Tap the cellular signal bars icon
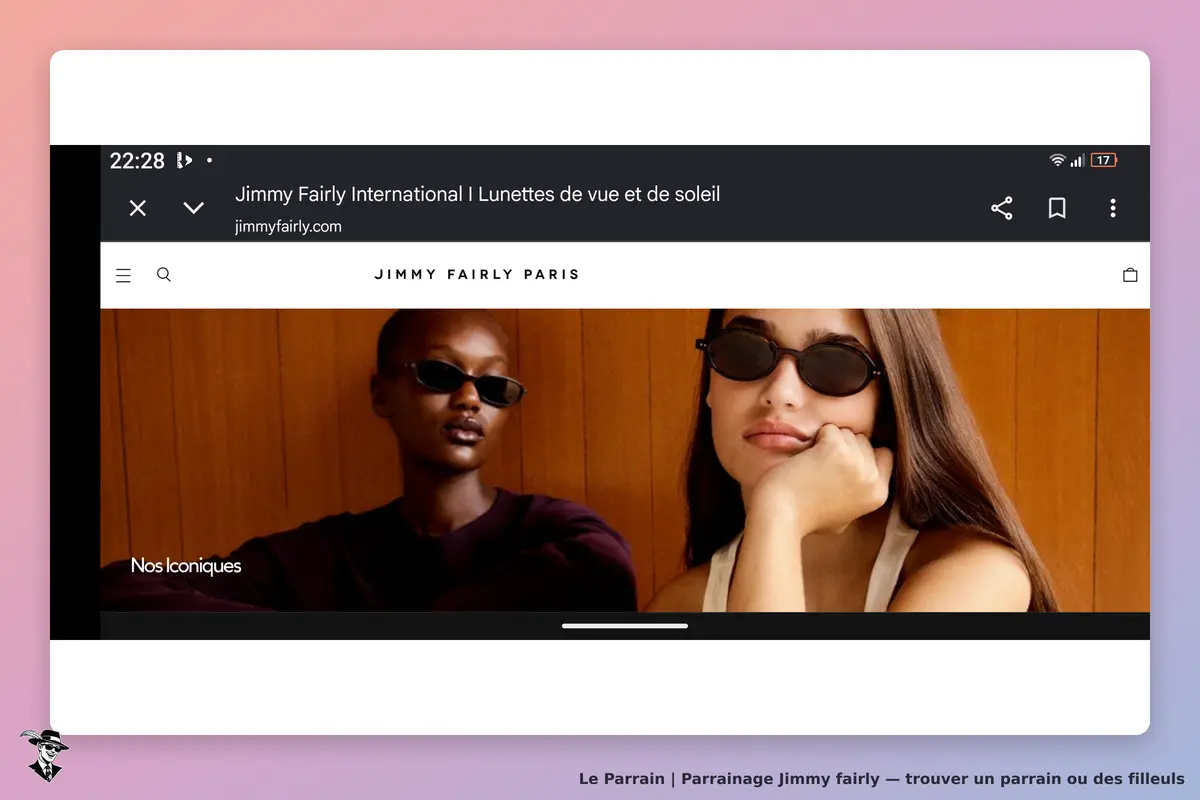 [x=1078, y=160]
